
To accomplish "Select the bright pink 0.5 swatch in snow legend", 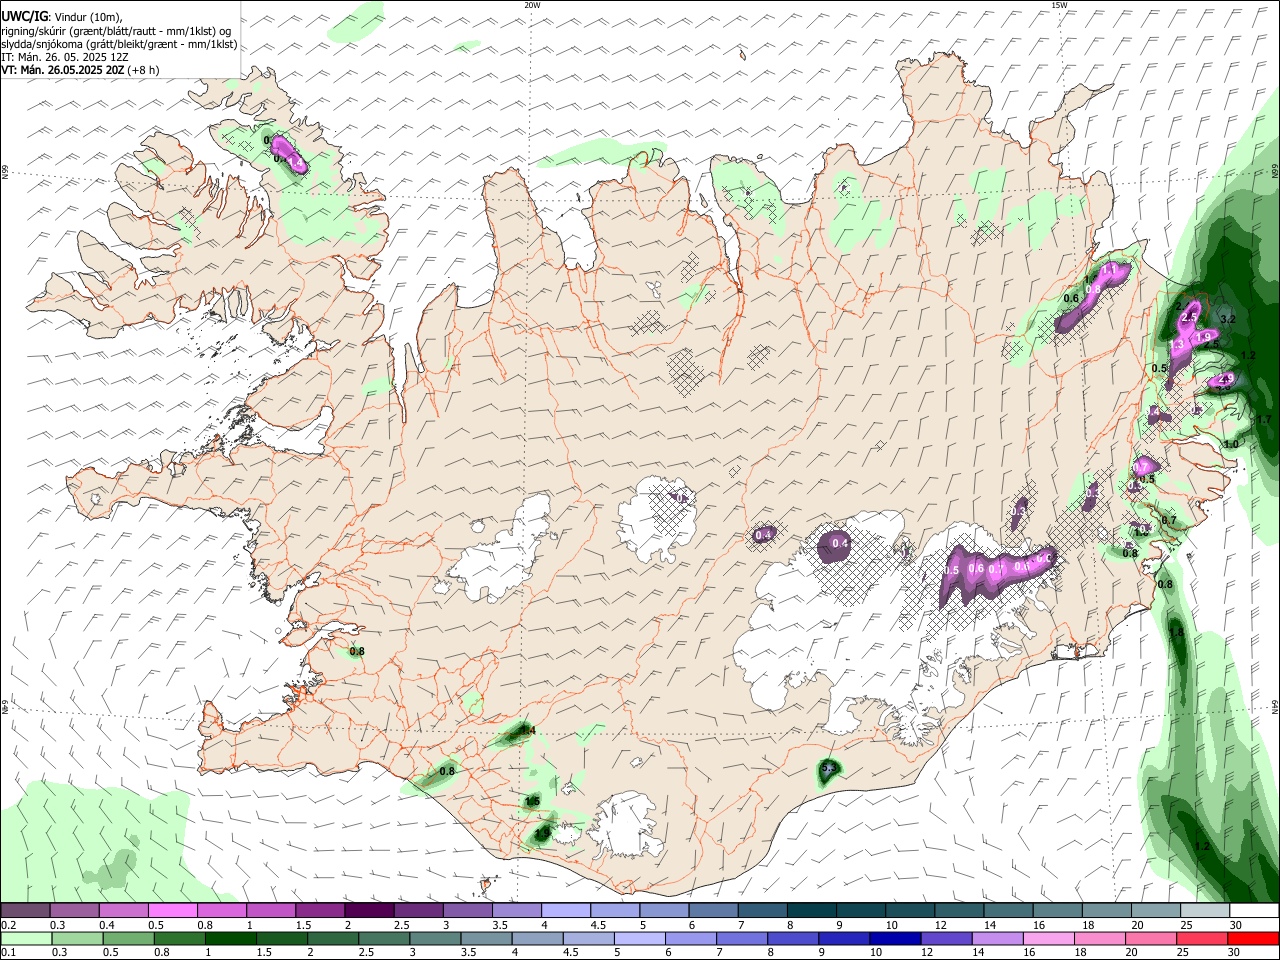I will [x=172, y=911].
